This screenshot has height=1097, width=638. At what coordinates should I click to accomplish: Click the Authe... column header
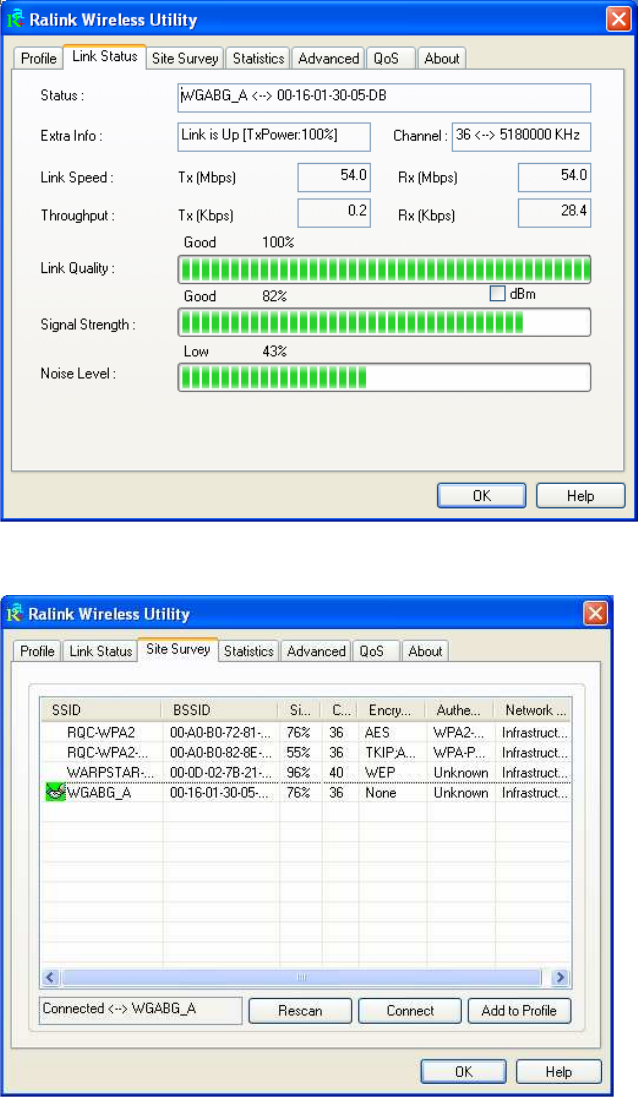click(460, 710)
